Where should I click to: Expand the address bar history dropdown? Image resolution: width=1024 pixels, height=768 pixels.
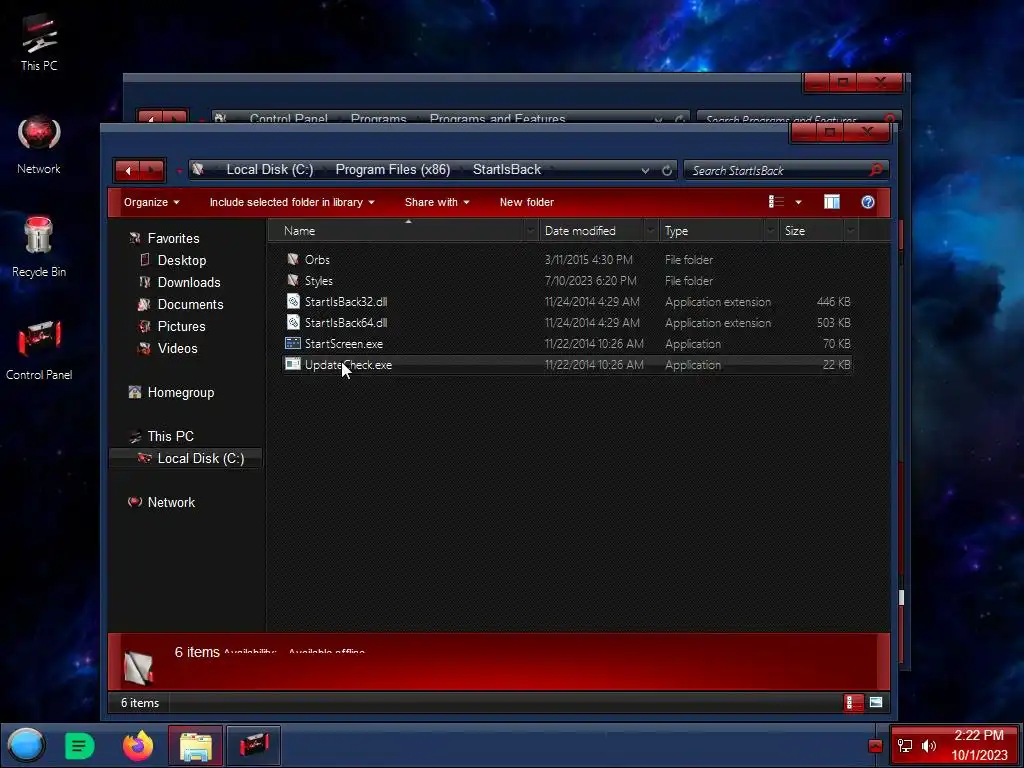pos(645,170)
